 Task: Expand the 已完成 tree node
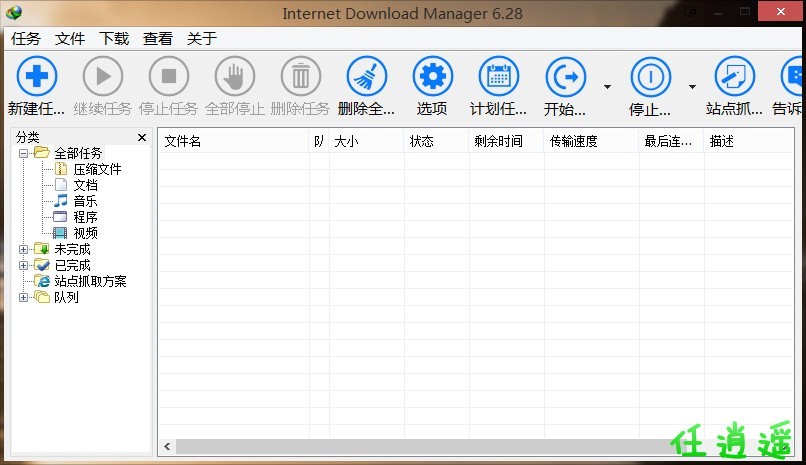pyautogui.click(x=23, y=265)
